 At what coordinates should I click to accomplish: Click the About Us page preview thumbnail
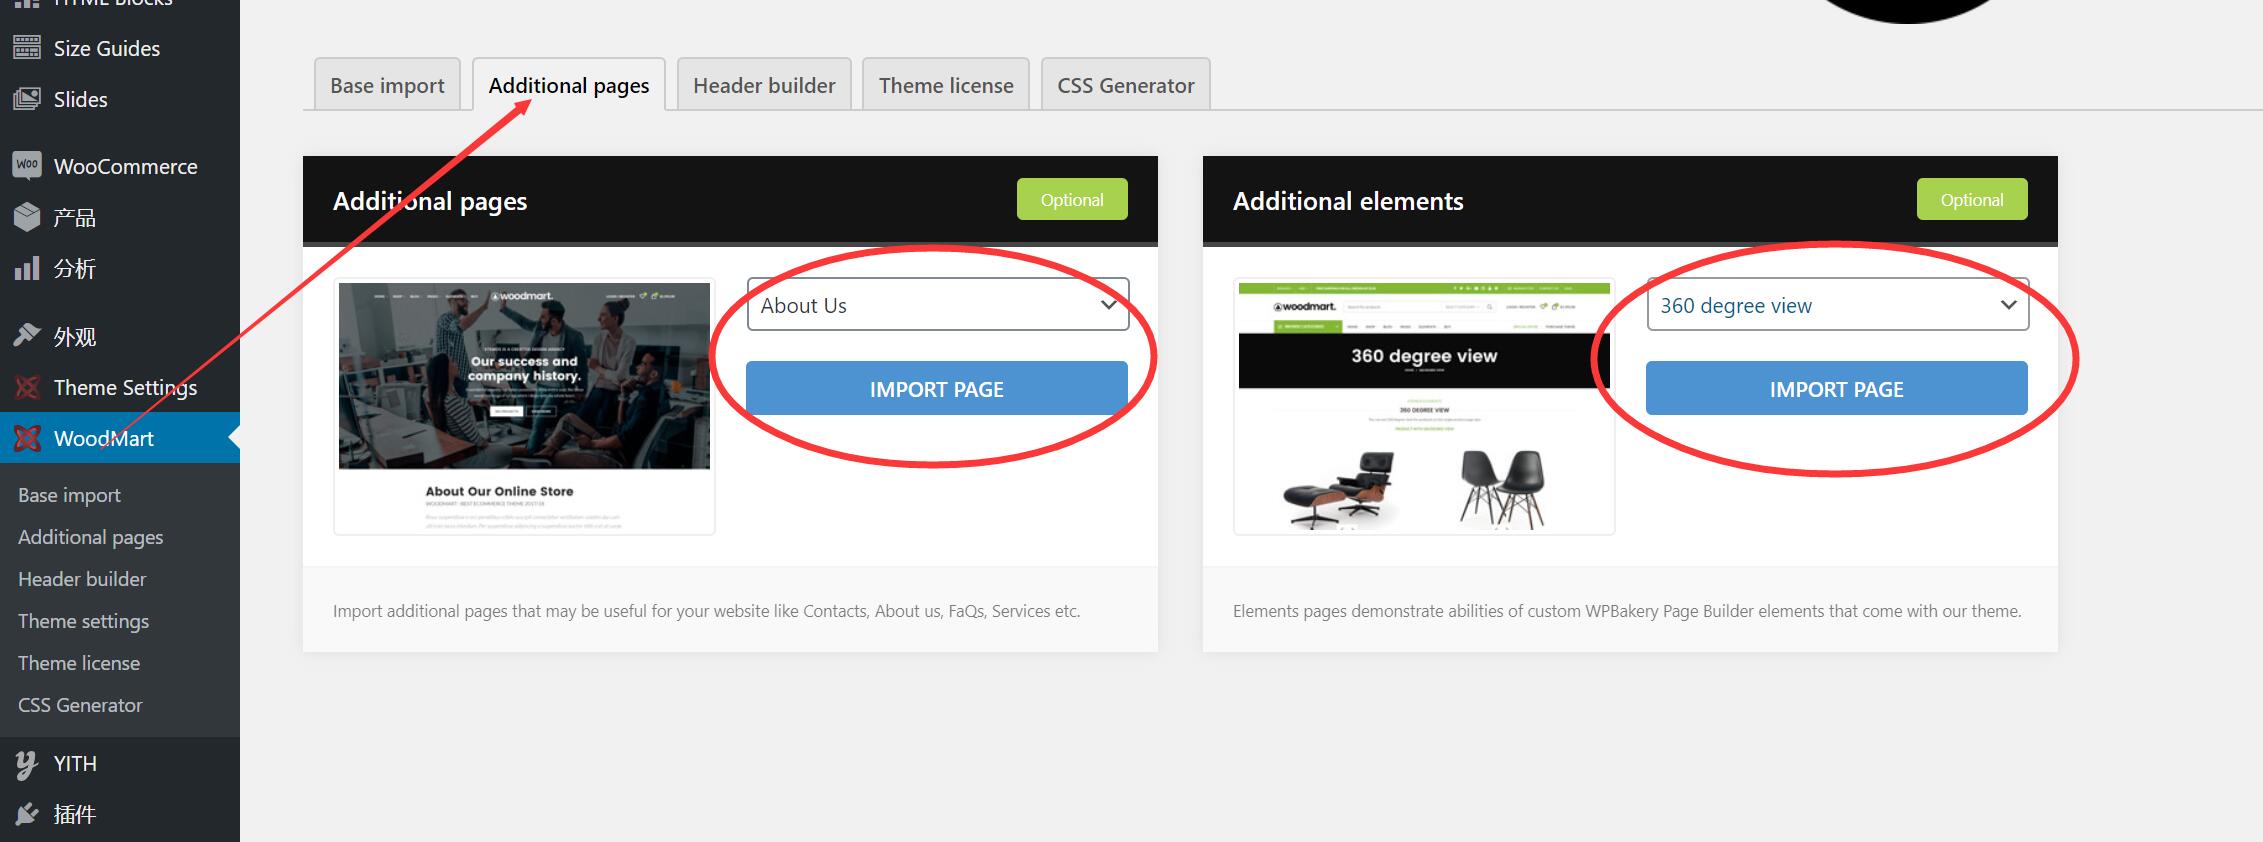(524, 406)
